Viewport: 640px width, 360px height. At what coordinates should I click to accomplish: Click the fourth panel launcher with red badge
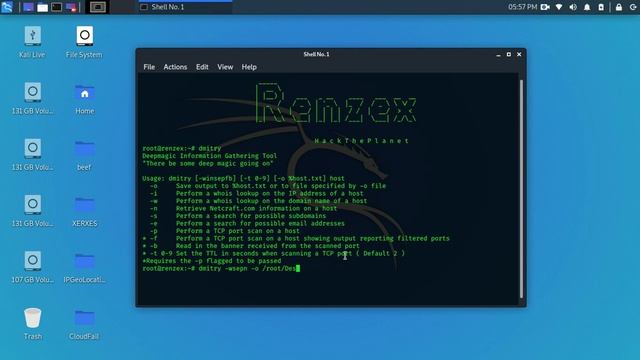[71, 7]
